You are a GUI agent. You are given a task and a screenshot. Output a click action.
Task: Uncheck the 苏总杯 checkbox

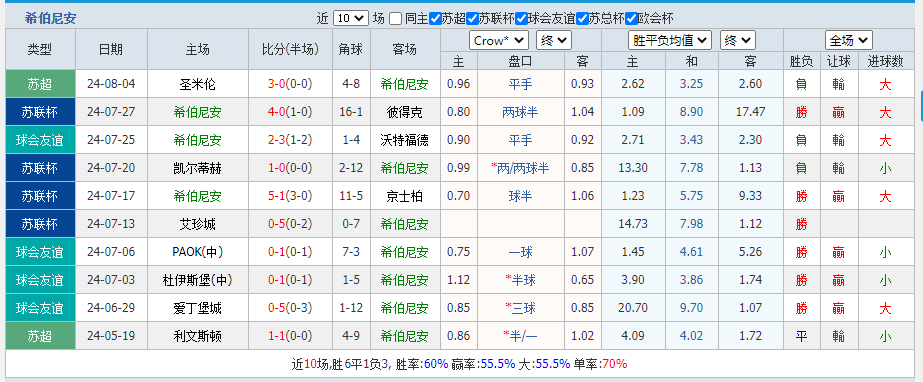[582, 18]
